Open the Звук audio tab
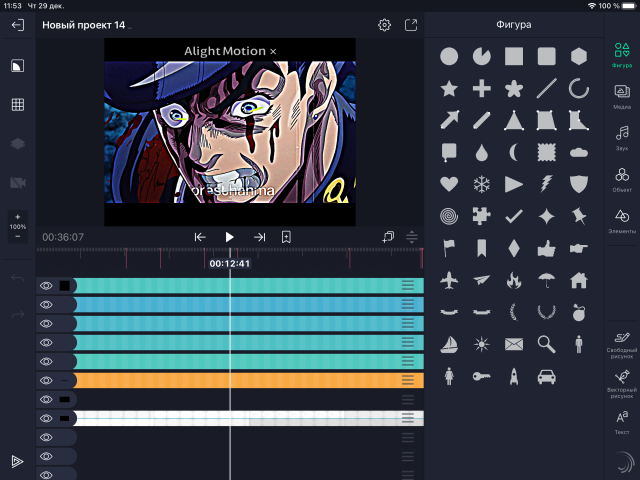 pyautogui.click(x=622, y=138)
